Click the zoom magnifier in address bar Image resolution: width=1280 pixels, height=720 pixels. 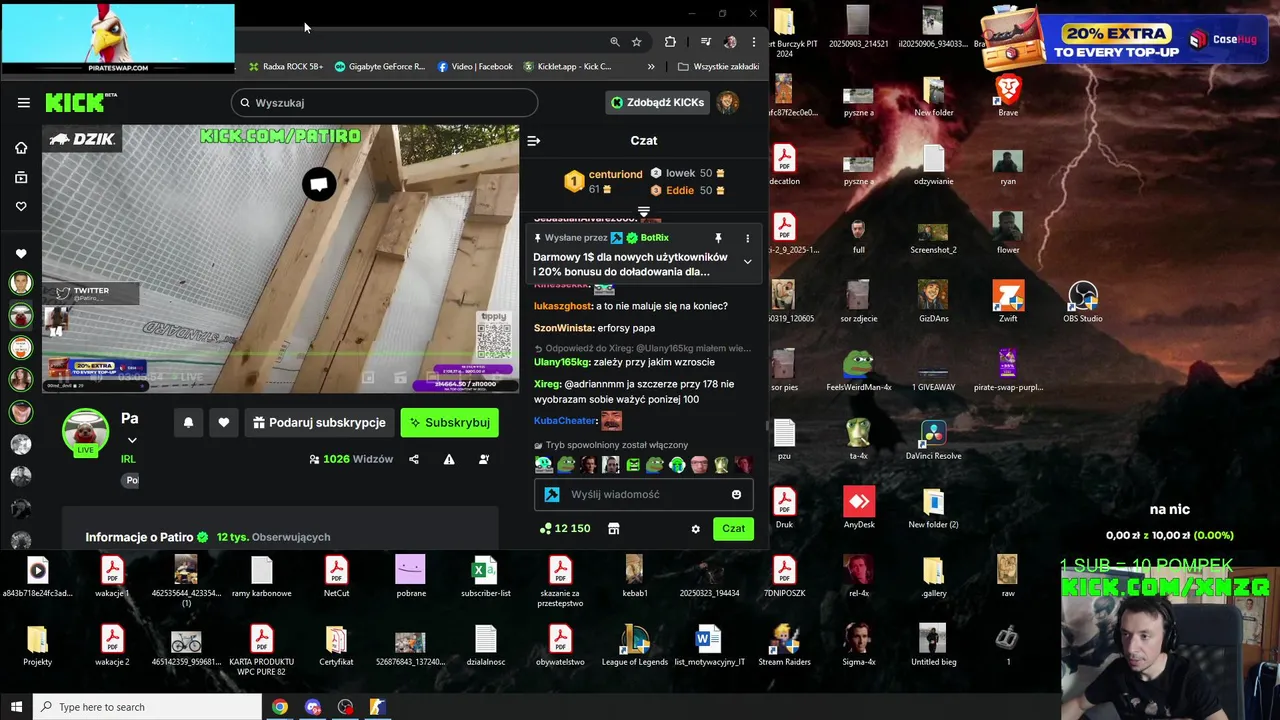614,42
